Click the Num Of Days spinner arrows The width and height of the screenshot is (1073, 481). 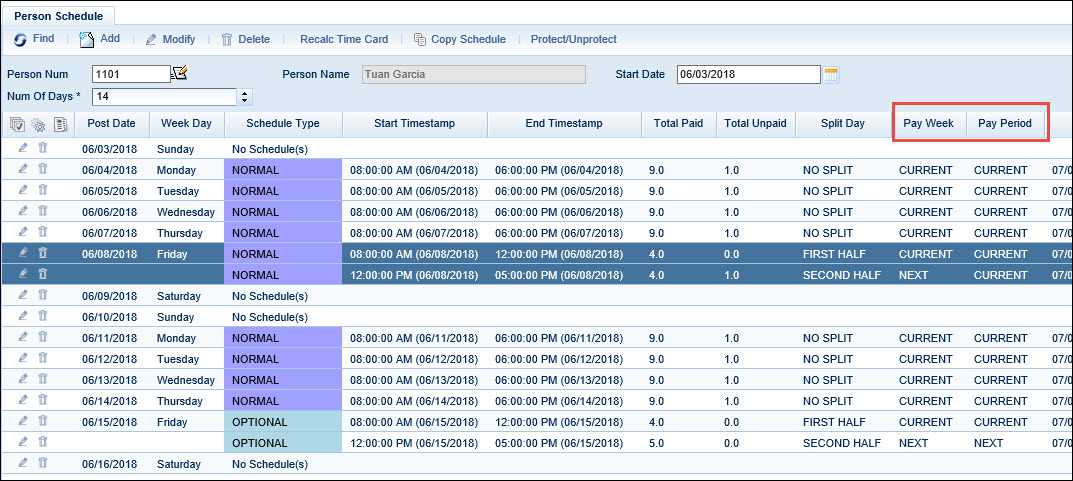[x=245, y=97]
